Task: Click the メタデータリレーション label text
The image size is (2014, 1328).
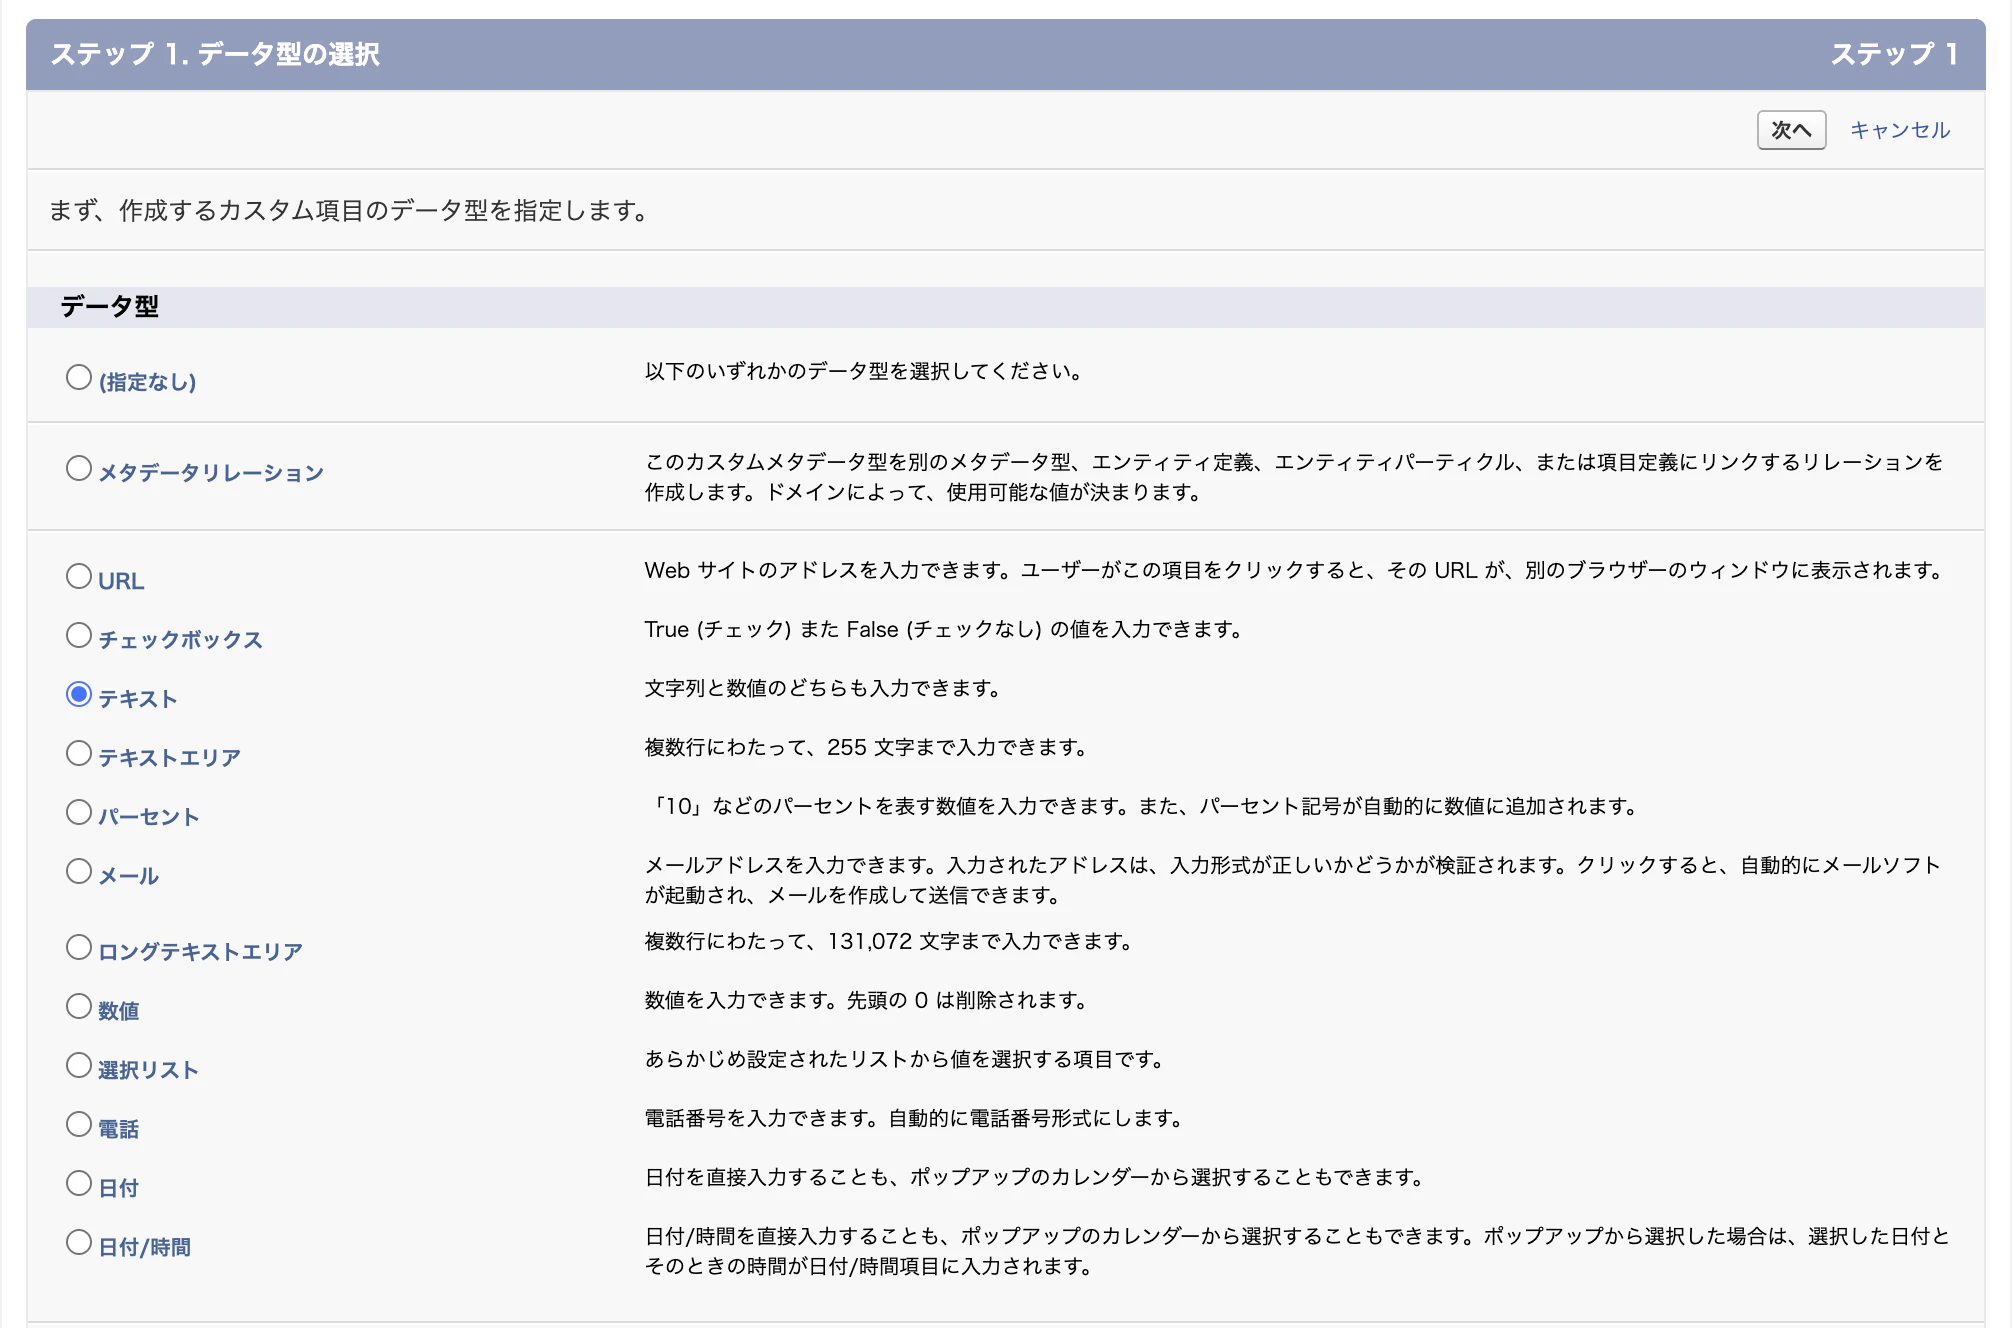Action: 211,473
